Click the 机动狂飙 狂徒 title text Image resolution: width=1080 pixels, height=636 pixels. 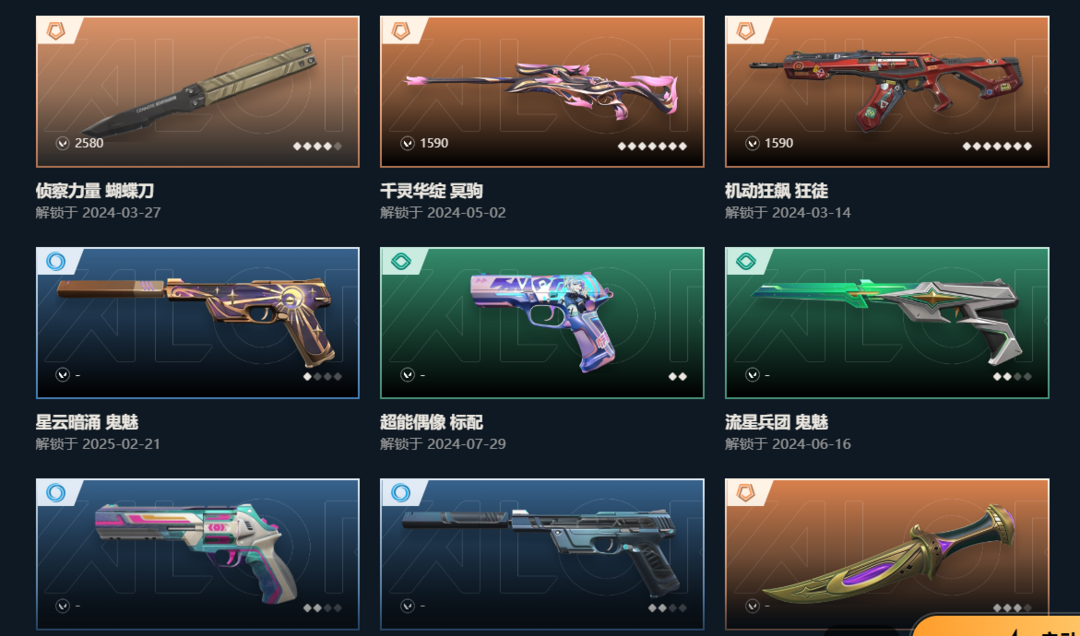(776, 190)
